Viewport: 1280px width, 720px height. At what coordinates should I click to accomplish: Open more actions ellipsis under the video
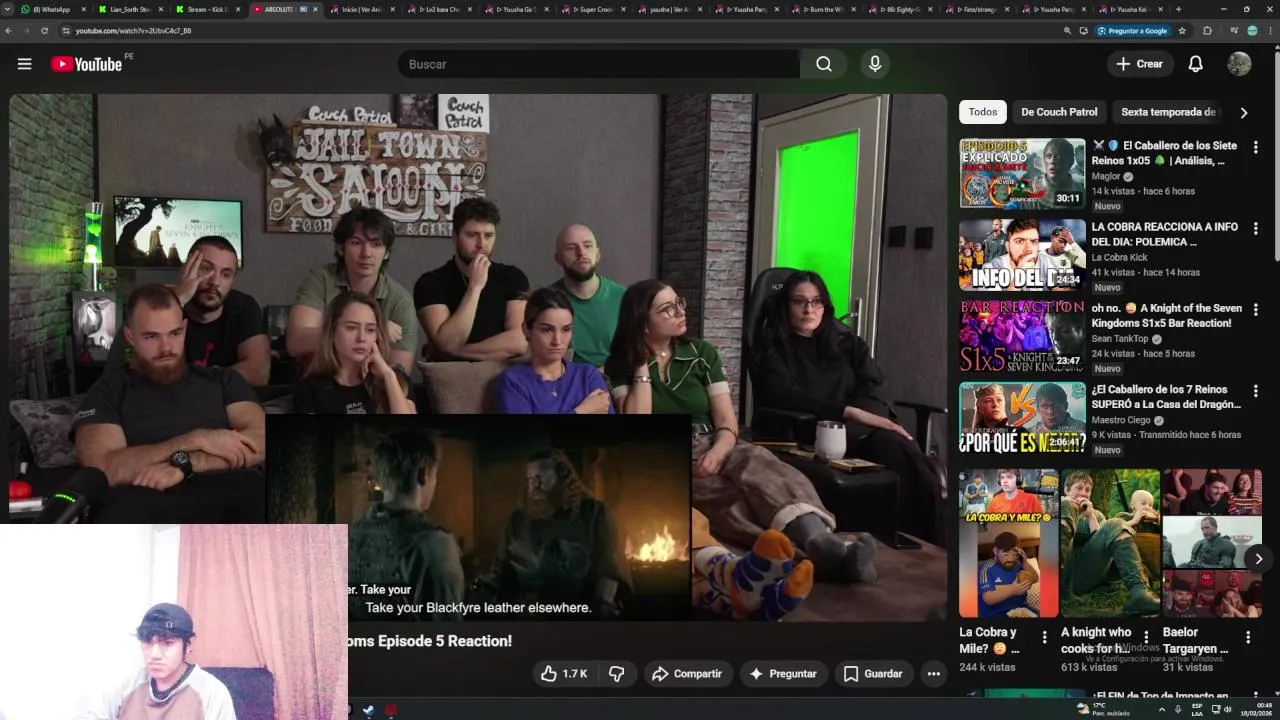click(x=933, y=674)
